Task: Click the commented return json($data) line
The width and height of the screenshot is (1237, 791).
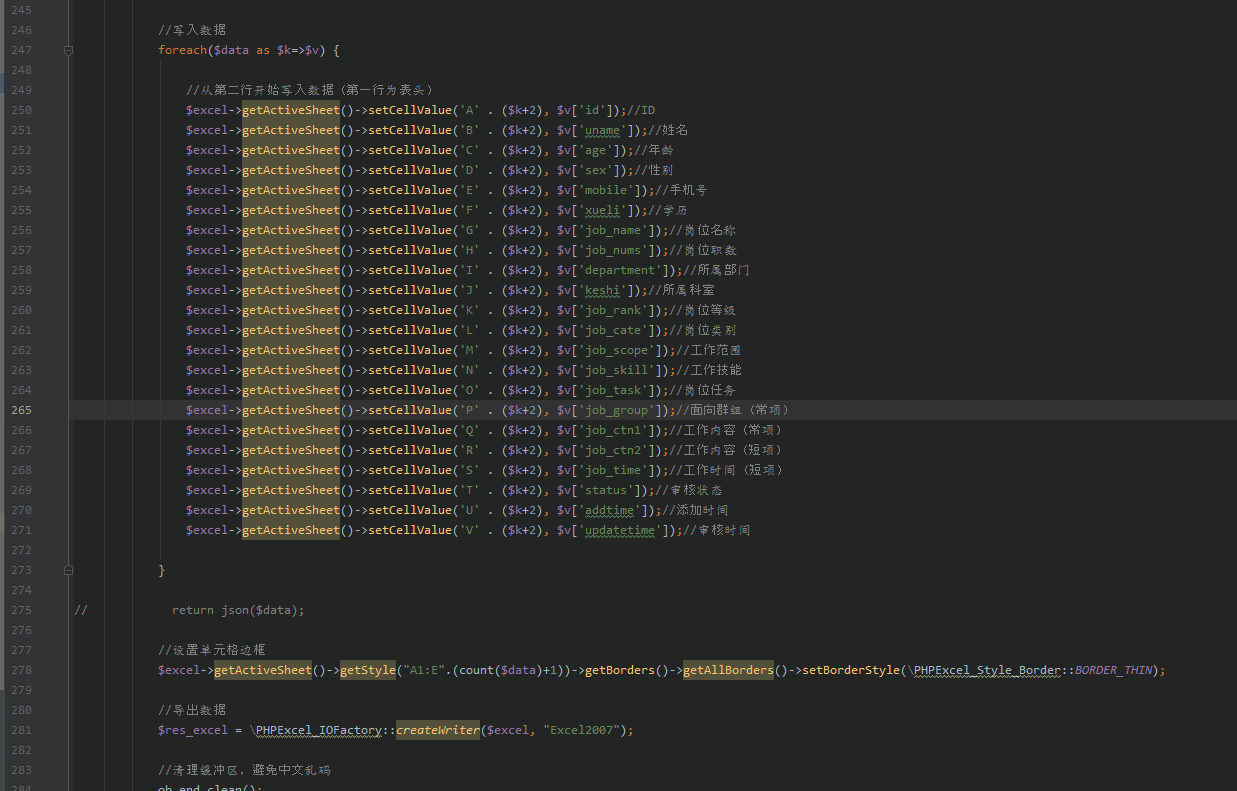Action: pos(240,609)
